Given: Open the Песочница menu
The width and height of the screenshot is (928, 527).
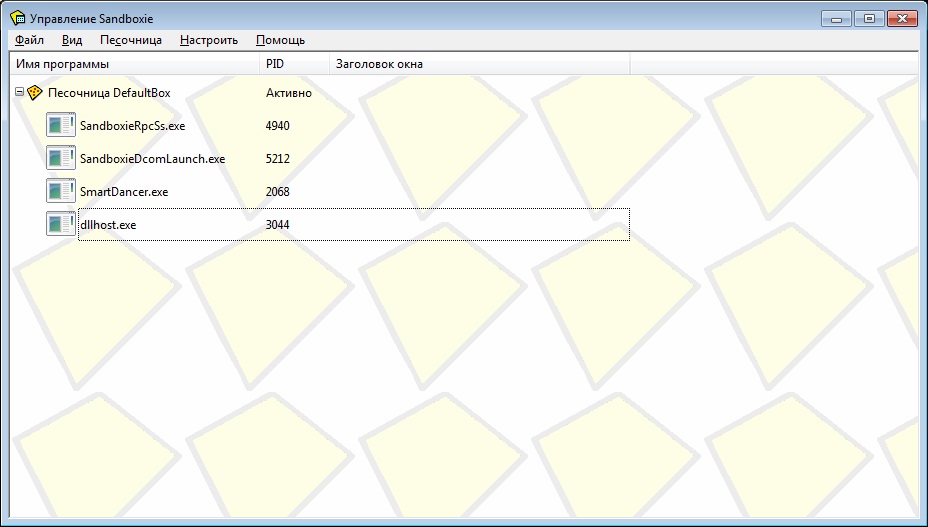Looking at the screenshot, I should click(x=131, y=40).
